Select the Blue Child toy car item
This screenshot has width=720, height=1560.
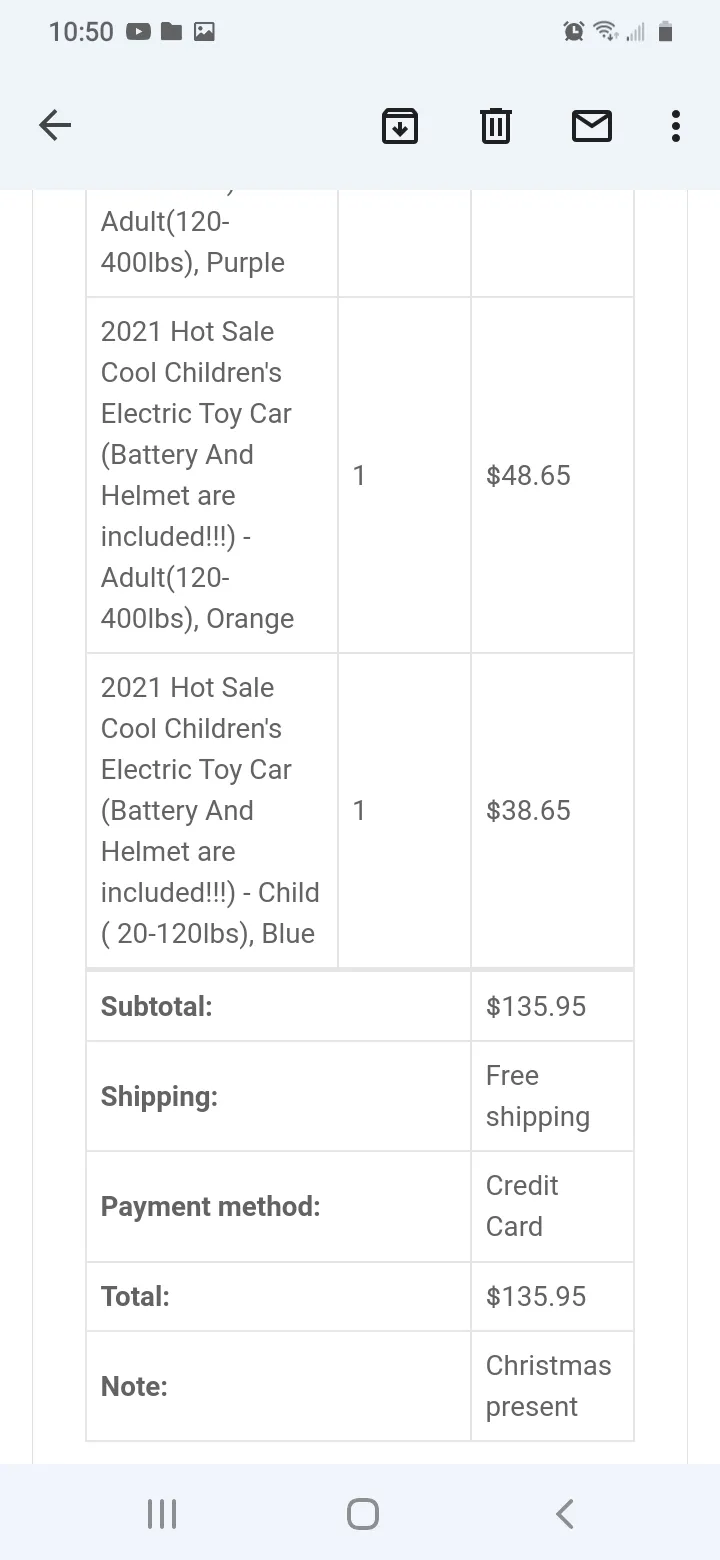point(210,810)
